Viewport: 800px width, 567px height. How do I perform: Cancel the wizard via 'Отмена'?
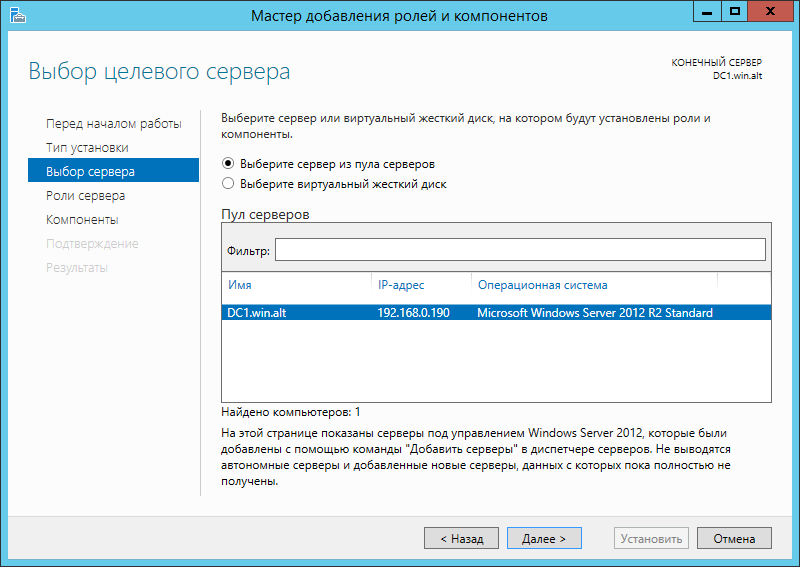[x=734, y=538]
